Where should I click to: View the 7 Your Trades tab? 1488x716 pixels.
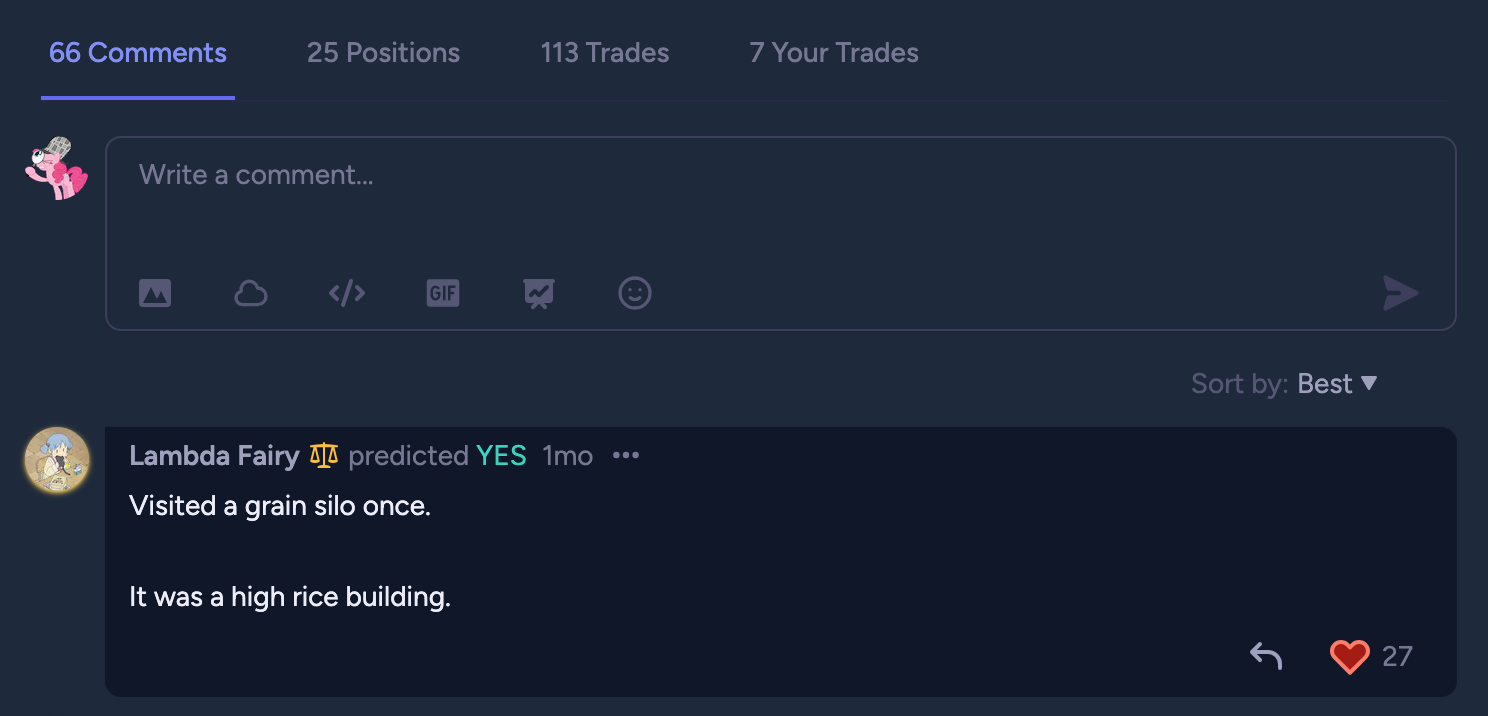coord(834,53)
